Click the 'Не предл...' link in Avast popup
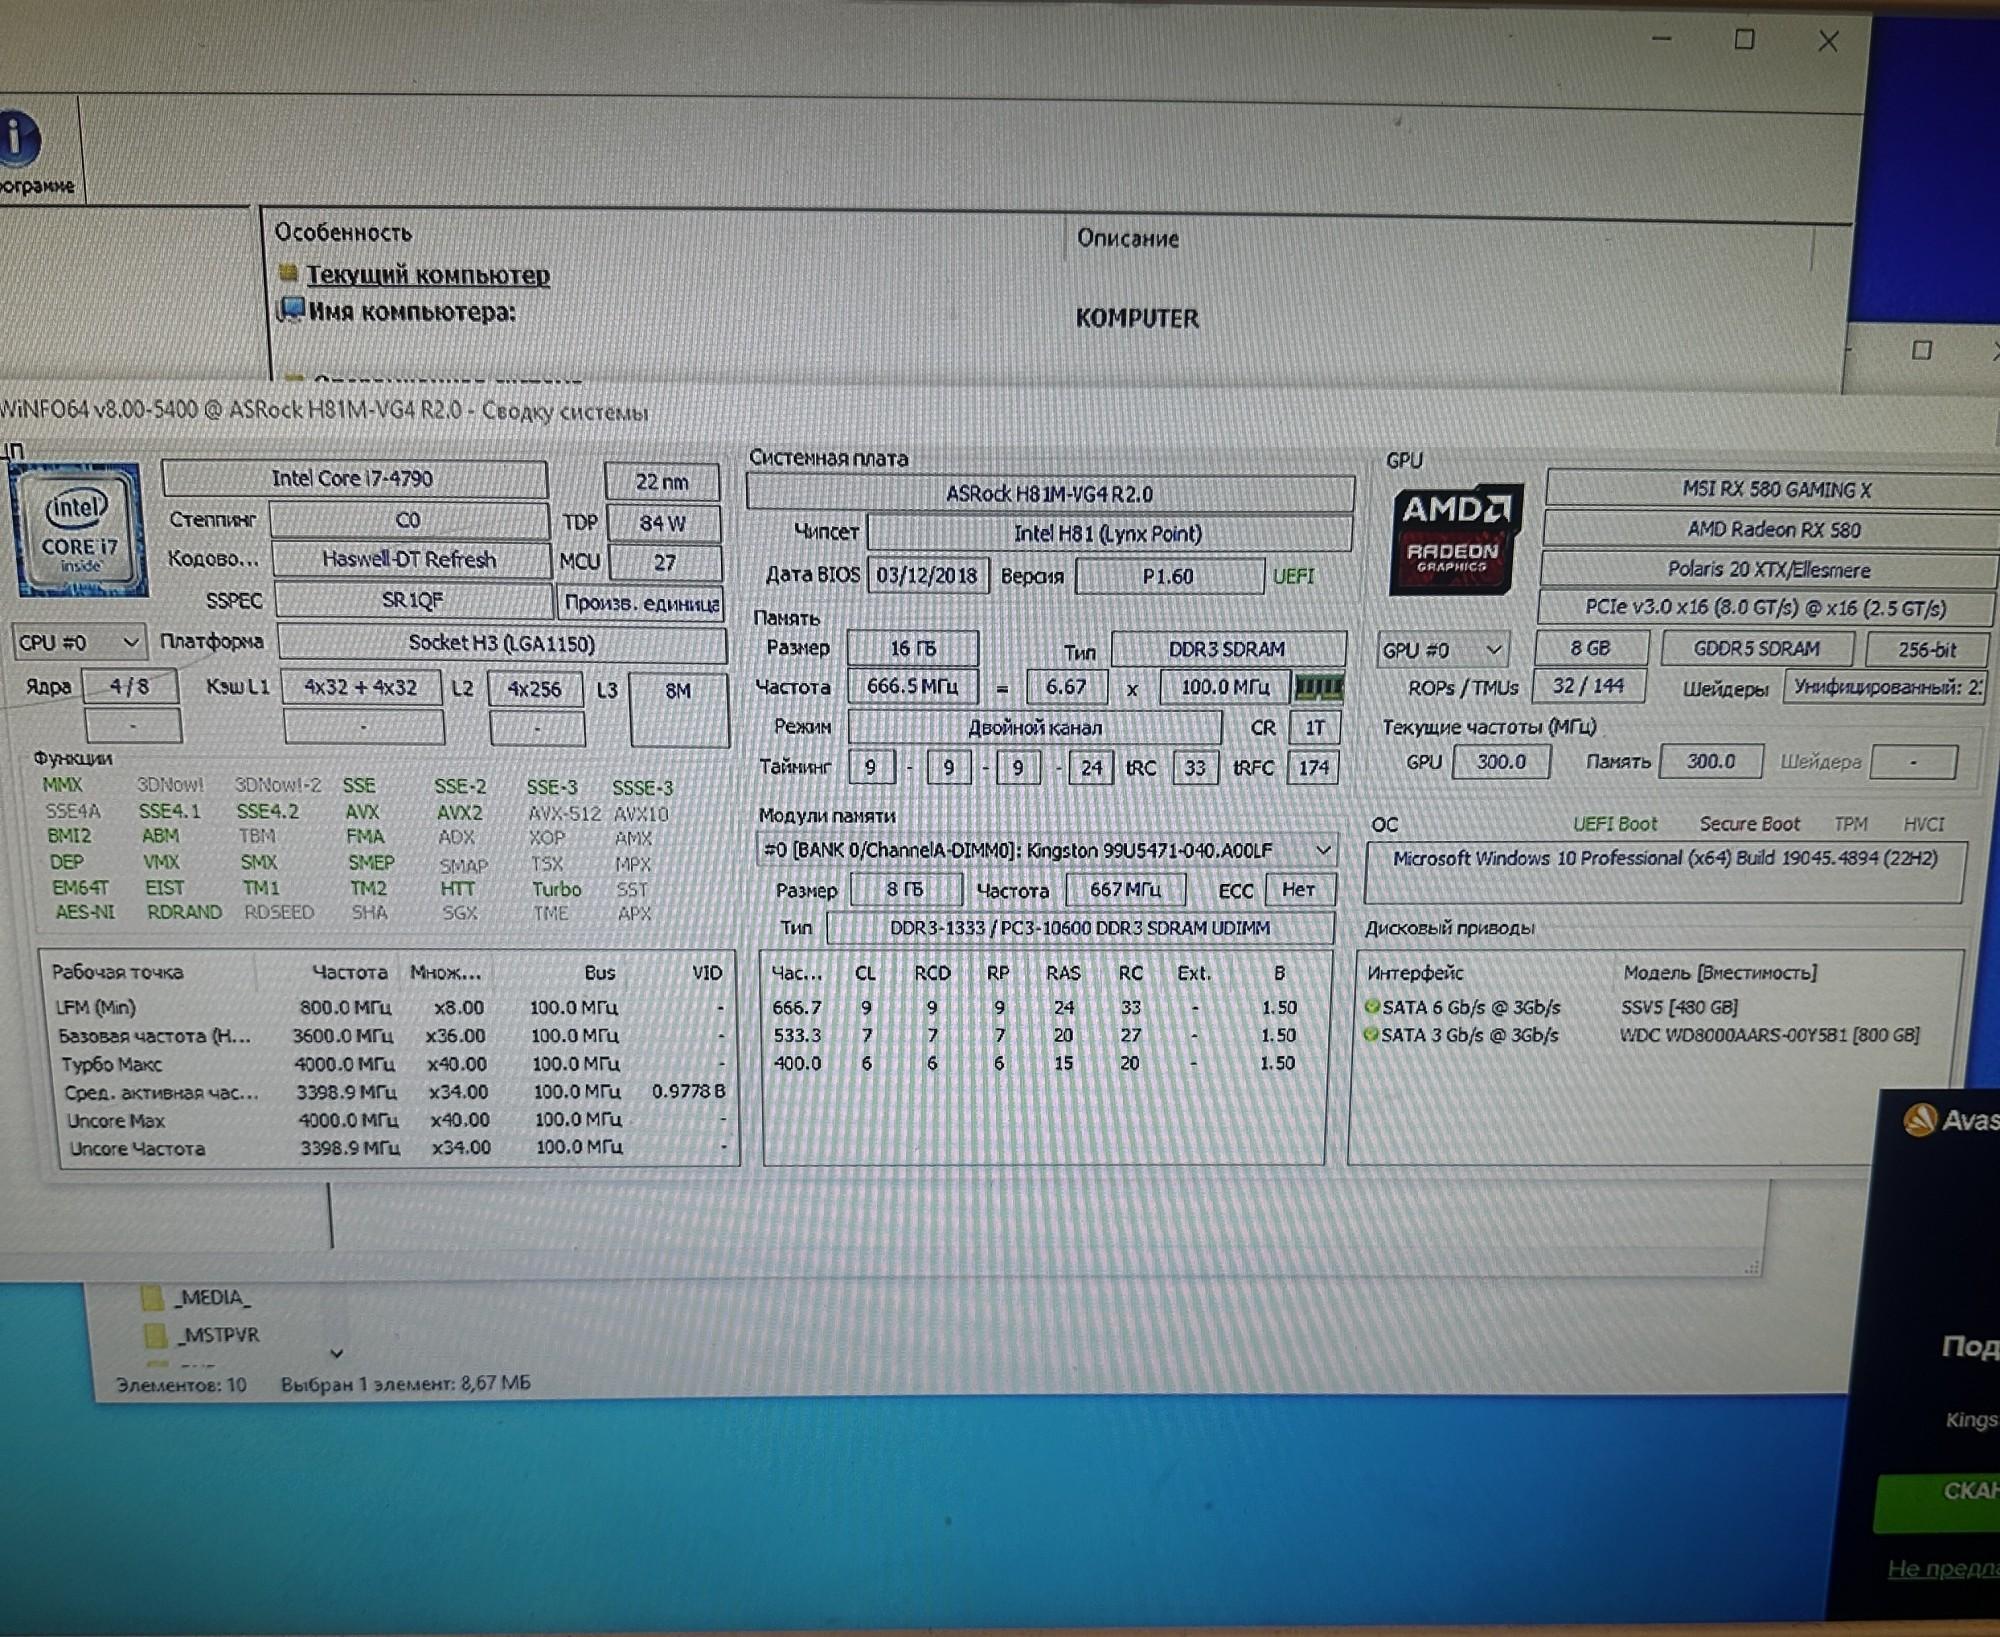The image size is (2000, 1637). [1943, 1568]
